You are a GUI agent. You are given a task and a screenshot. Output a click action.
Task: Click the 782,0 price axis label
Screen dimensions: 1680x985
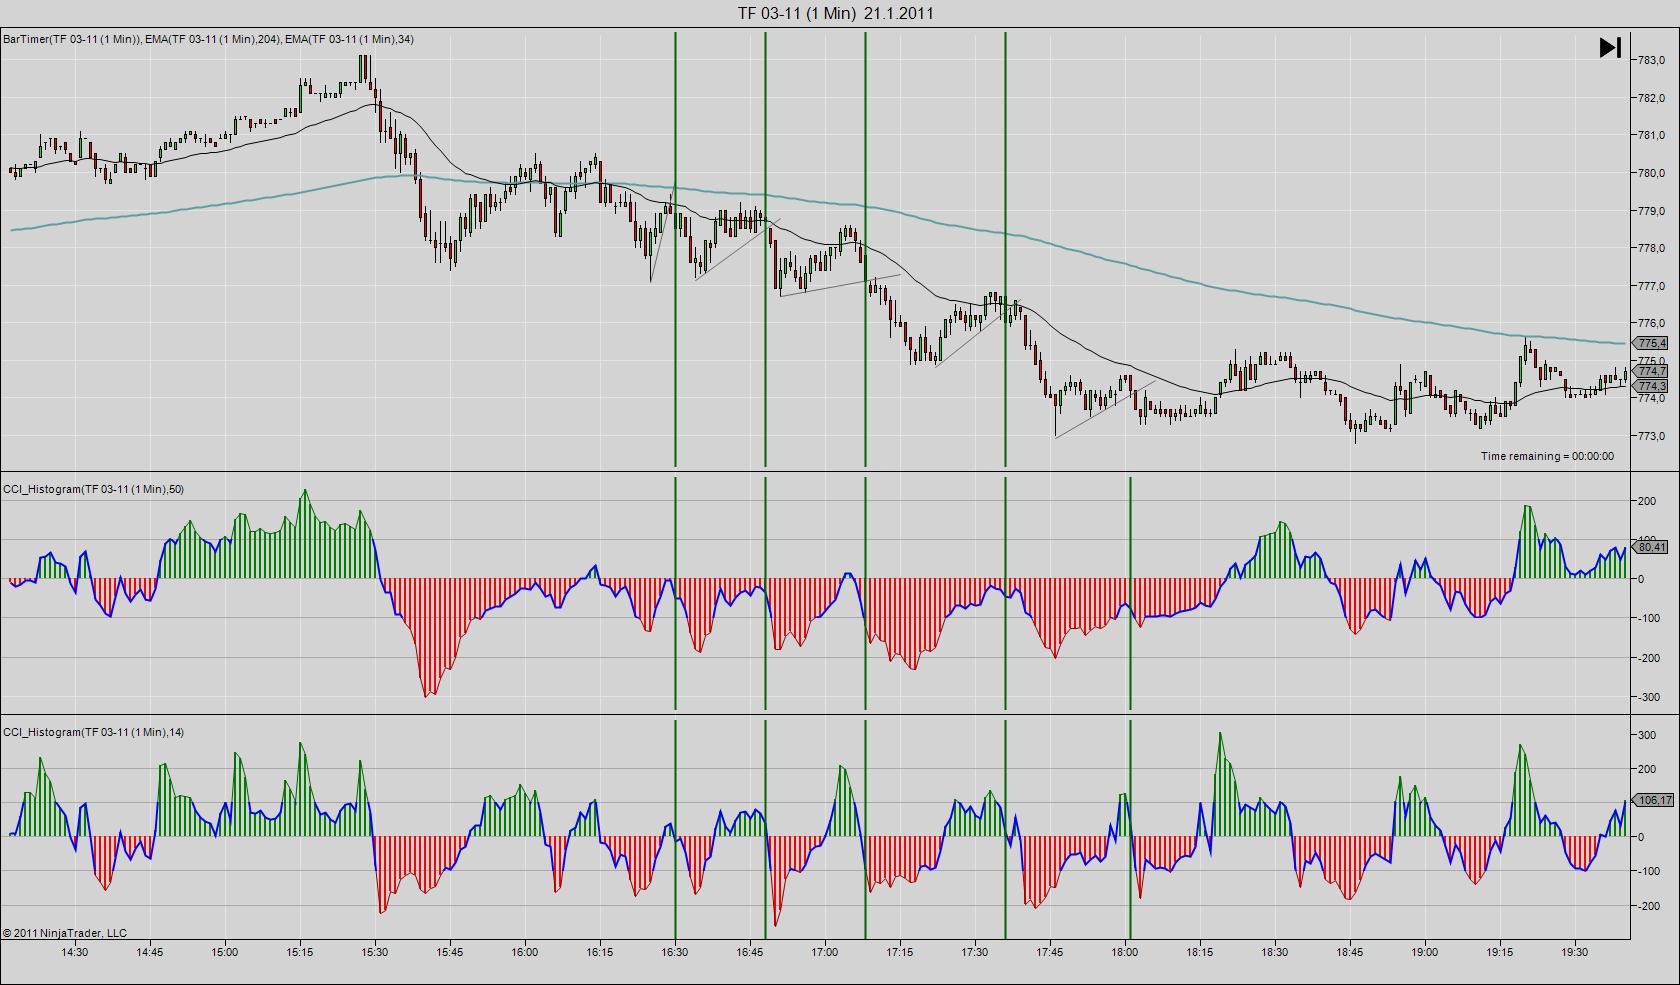pyautogui.click(x=1651, y=98)
